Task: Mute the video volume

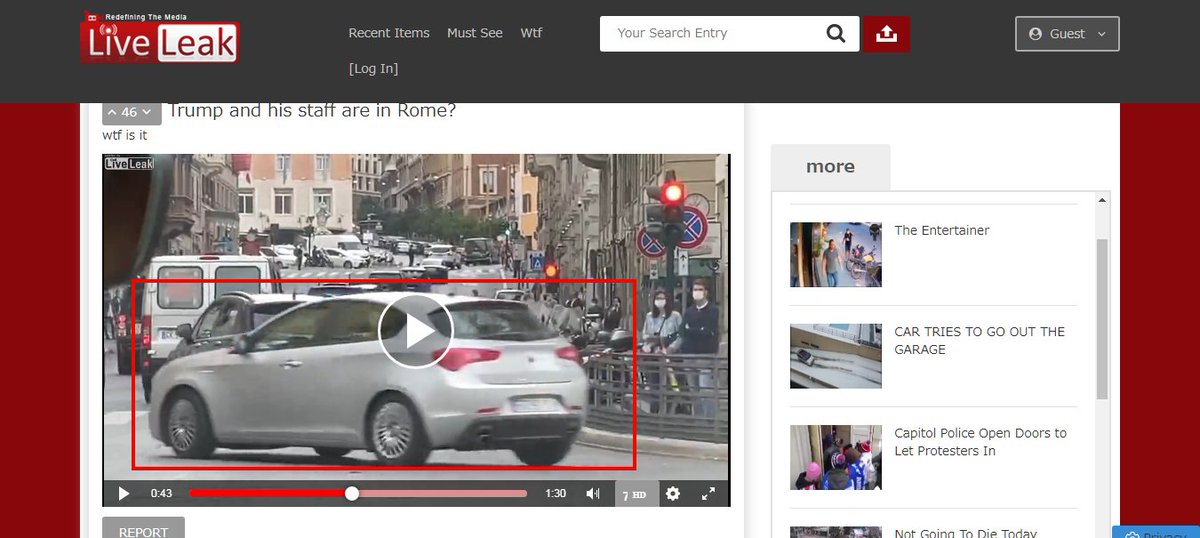Action: coord(593,493)
